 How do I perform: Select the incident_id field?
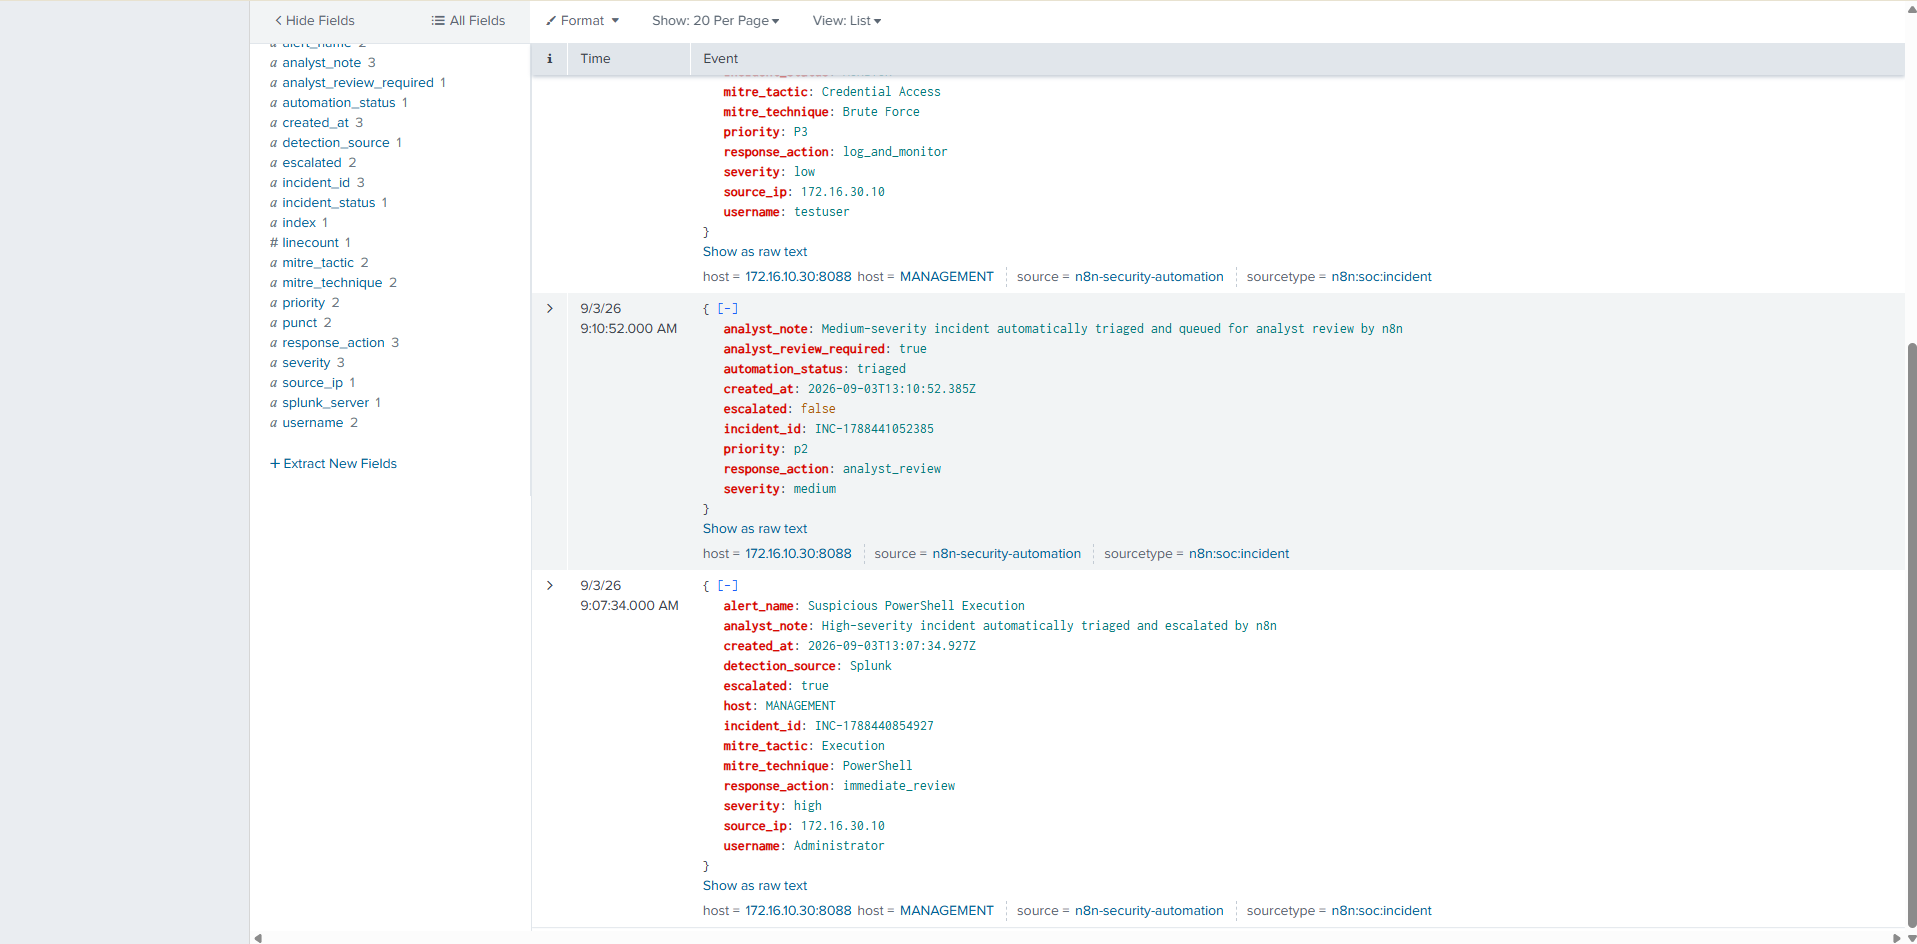316,183
